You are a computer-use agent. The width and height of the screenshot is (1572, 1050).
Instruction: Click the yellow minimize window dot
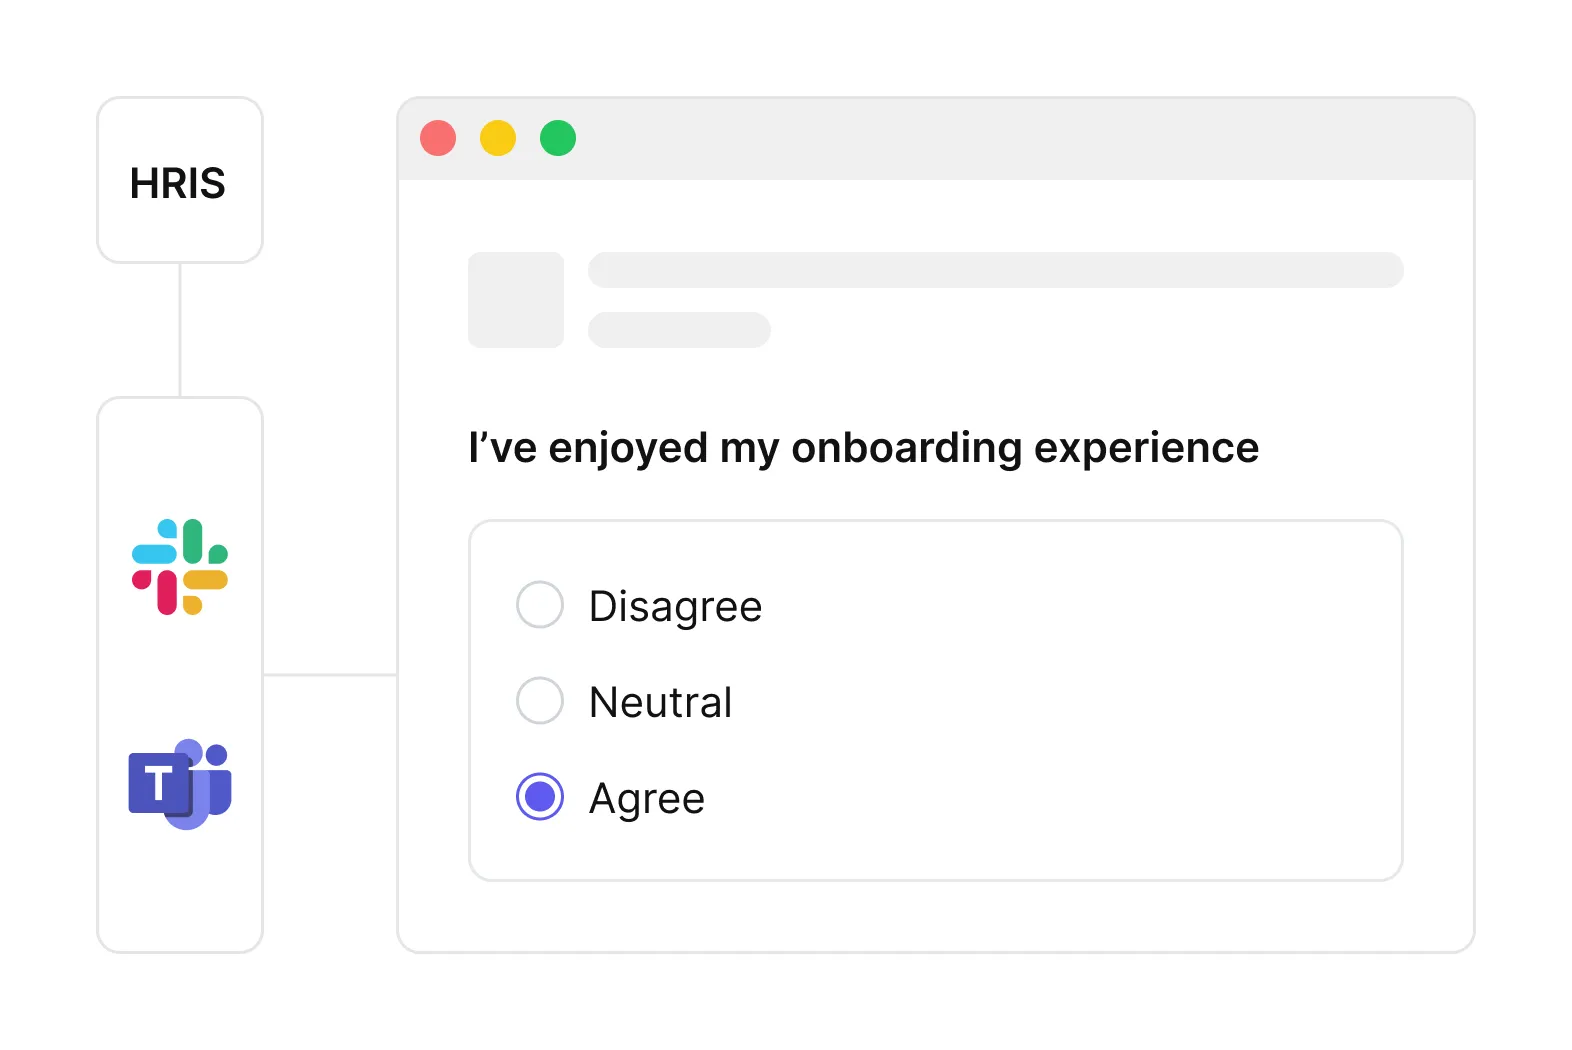click(x=498, y=138)
